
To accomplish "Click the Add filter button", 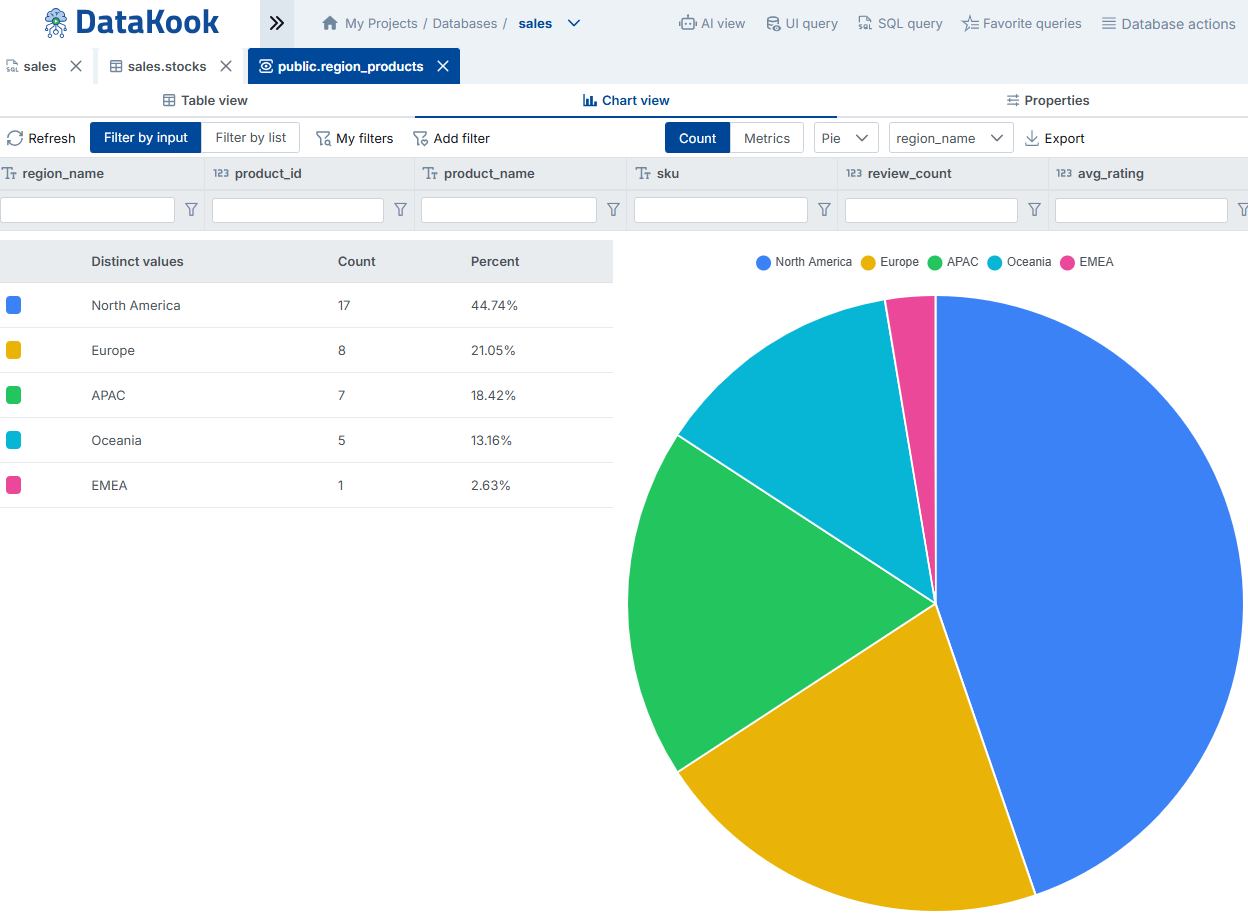I will coord(451,138).
